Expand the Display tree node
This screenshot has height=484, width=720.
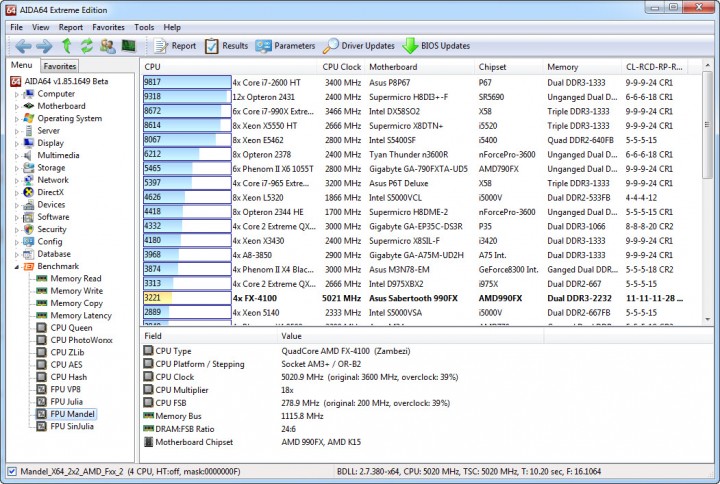point(17,144)
